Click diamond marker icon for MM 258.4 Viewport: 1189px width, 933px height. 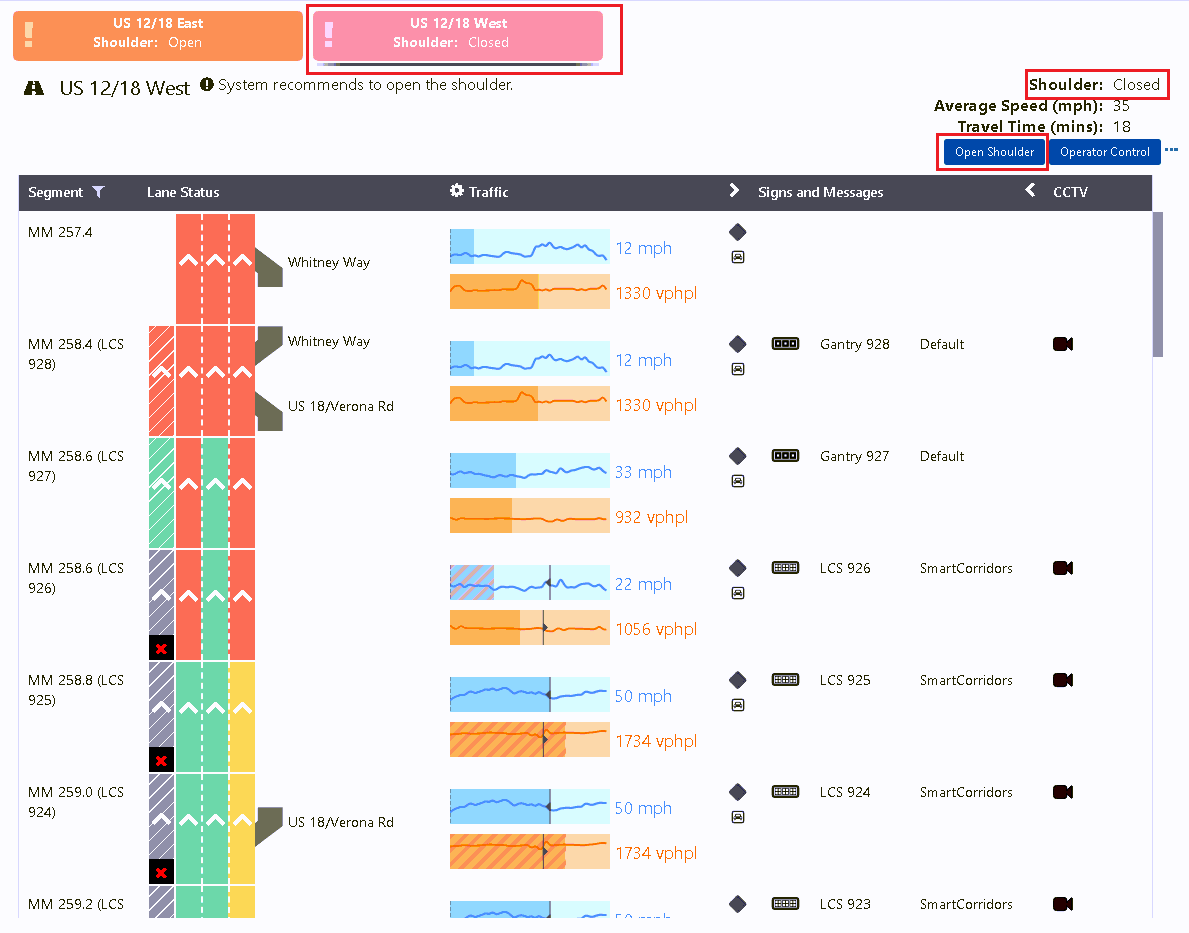coord(737,344)
